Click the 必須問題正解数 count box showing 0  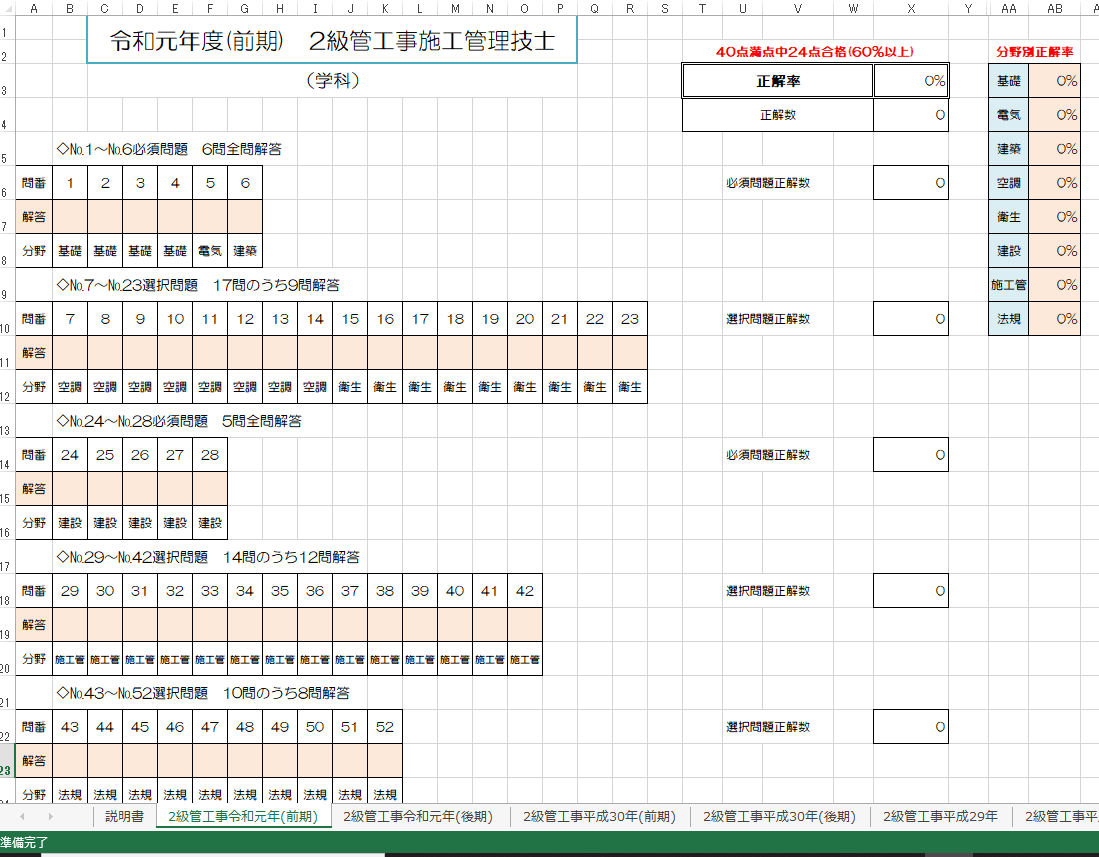911,182
